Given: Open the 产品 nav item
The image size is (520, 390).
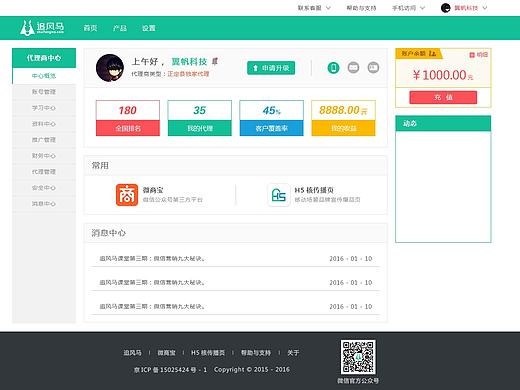Looking at the screenshot, I should (x=120, y=28).
